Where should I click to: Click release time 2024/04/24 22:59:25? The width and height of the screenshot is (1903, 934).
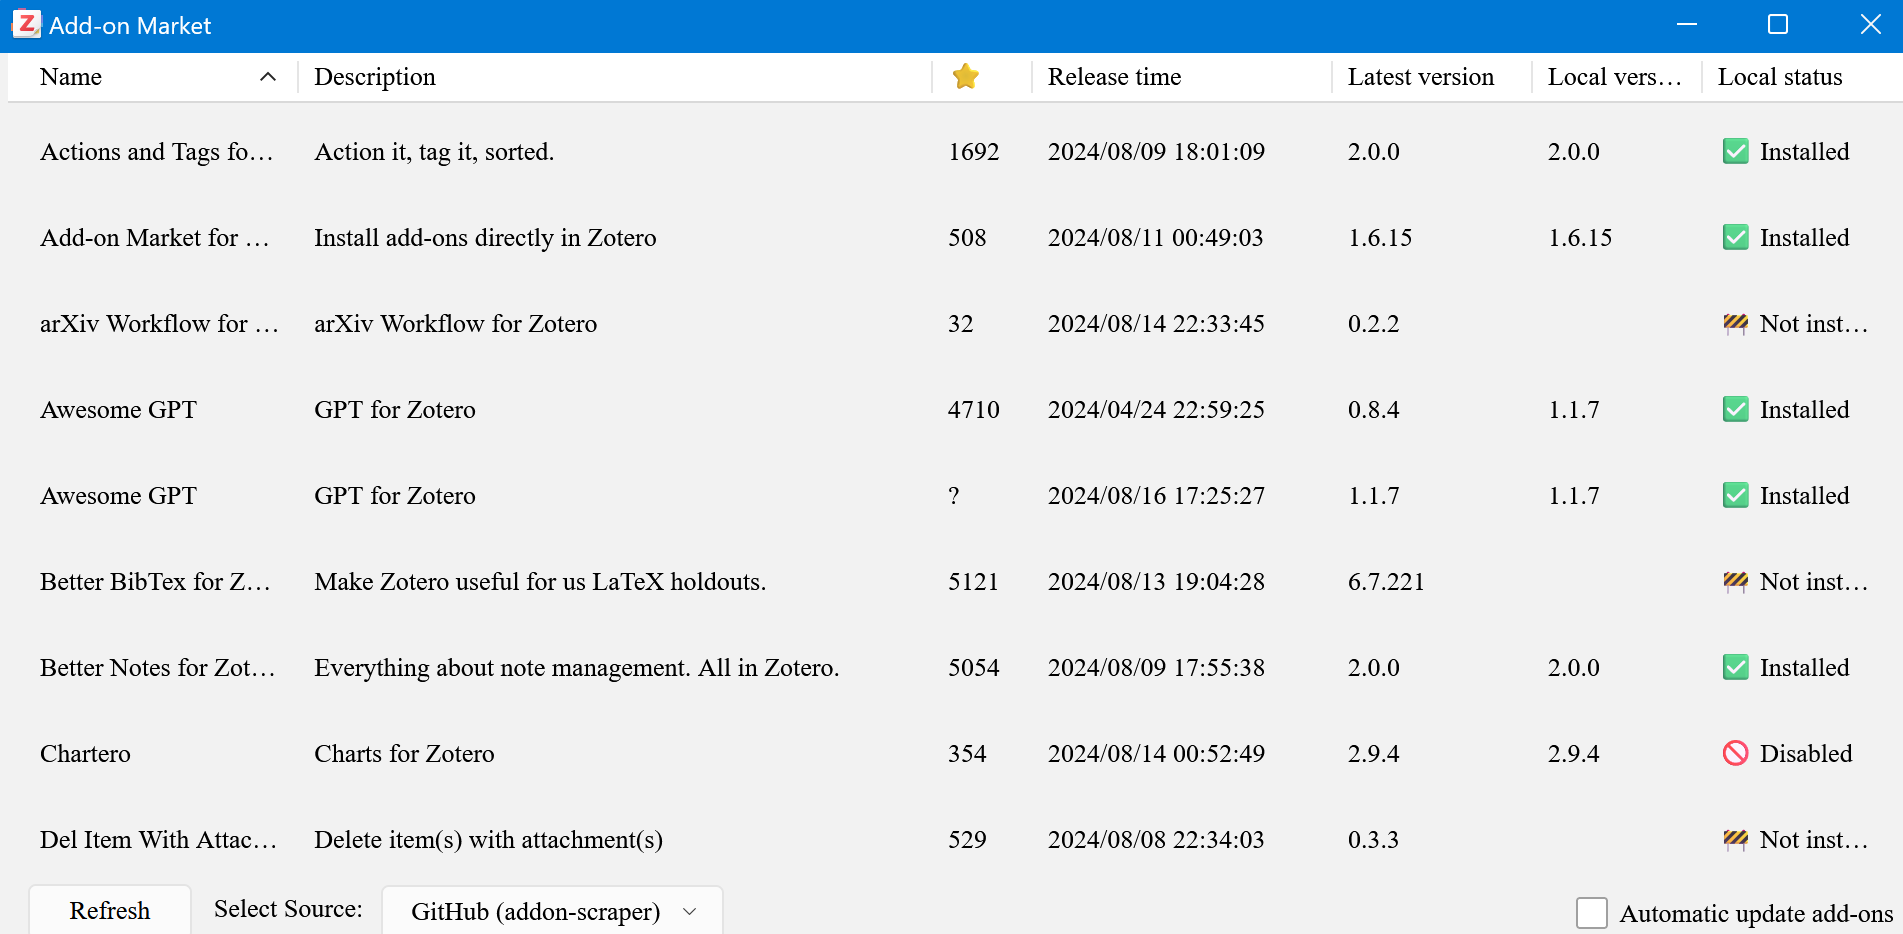point(1156,409)
